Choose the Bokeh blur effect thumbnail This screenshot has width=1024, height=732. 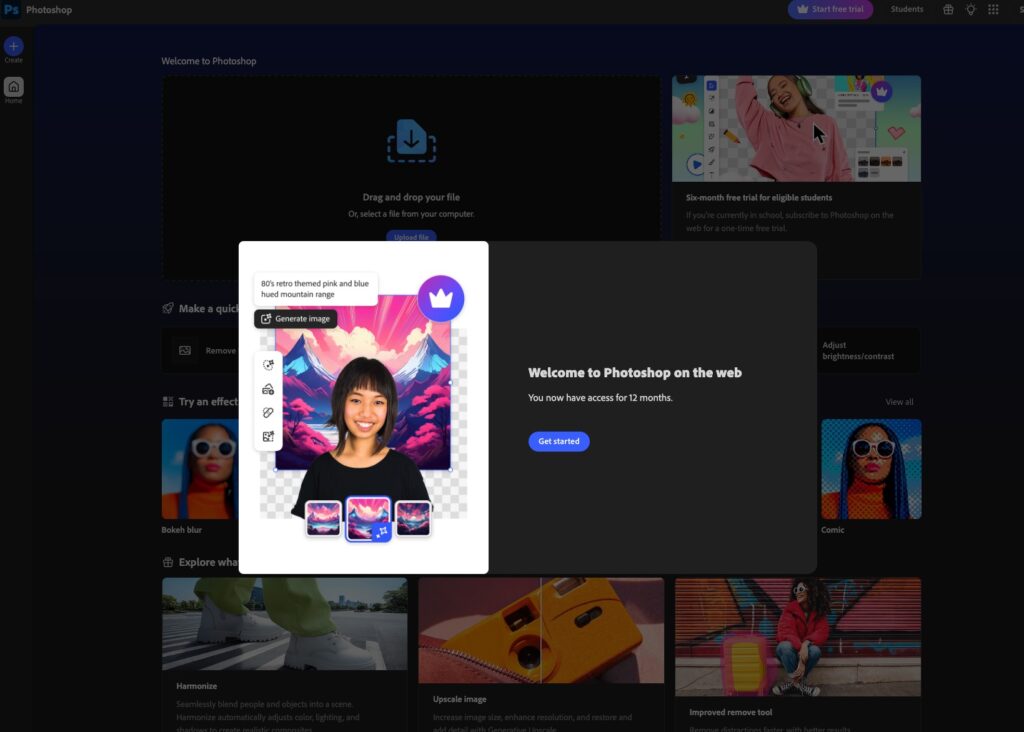200,469
